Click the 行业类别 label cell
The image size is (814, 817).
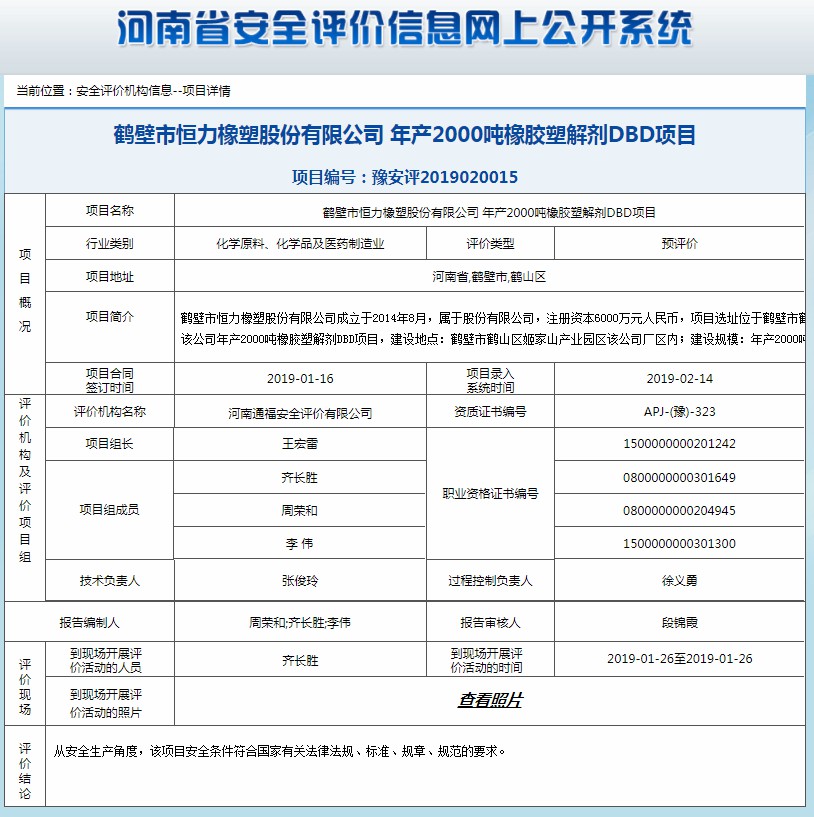click(x=109, y=243)
